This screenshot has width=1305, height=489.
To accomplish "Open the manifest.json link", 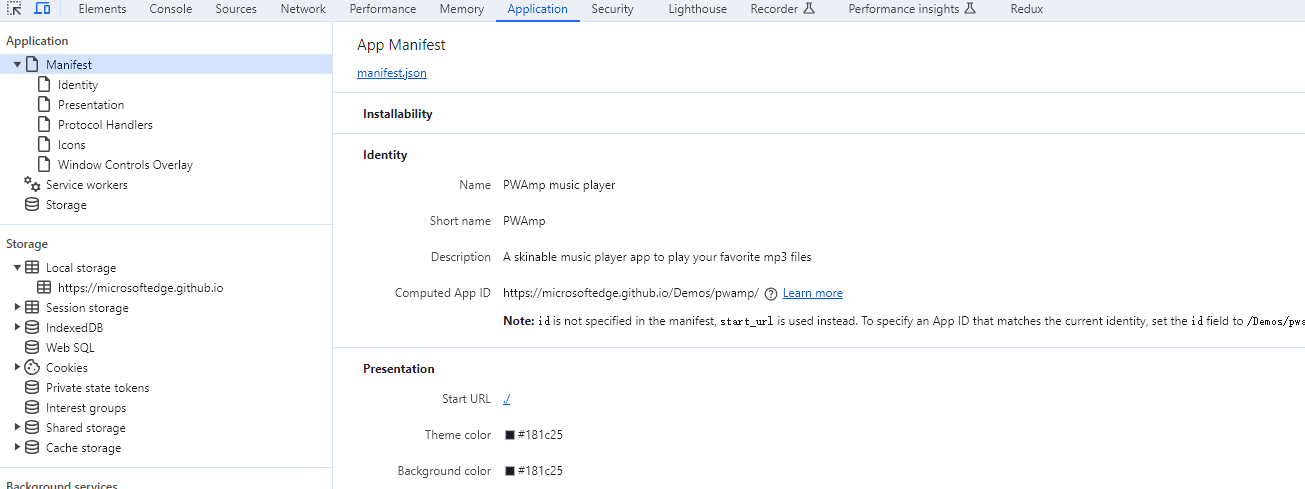I will click(x=392, y=73).
